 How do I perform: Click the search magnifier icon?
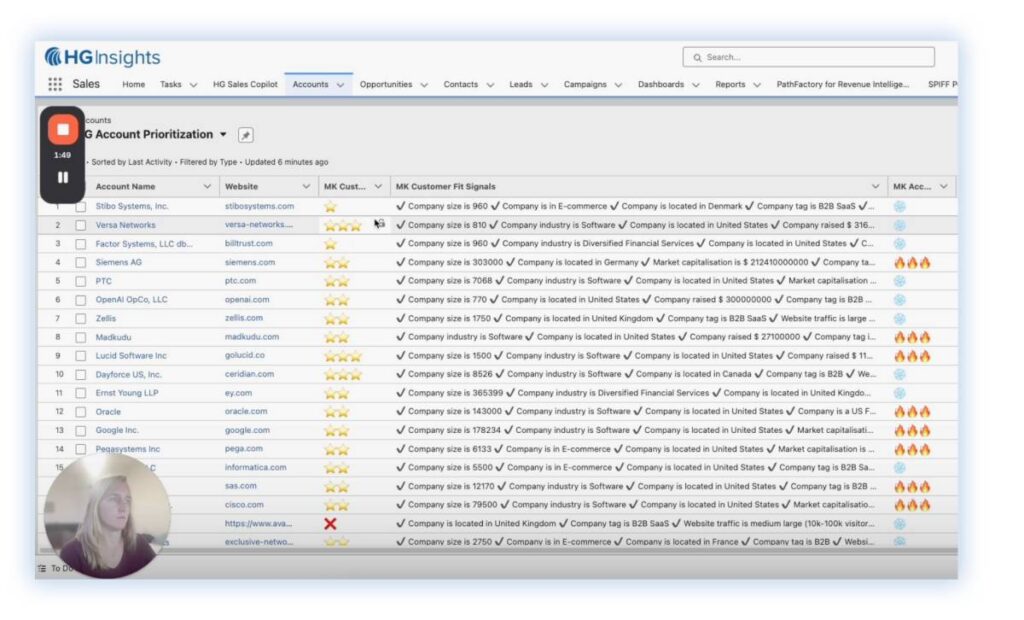pyautogui.click(x=697, y=57)
